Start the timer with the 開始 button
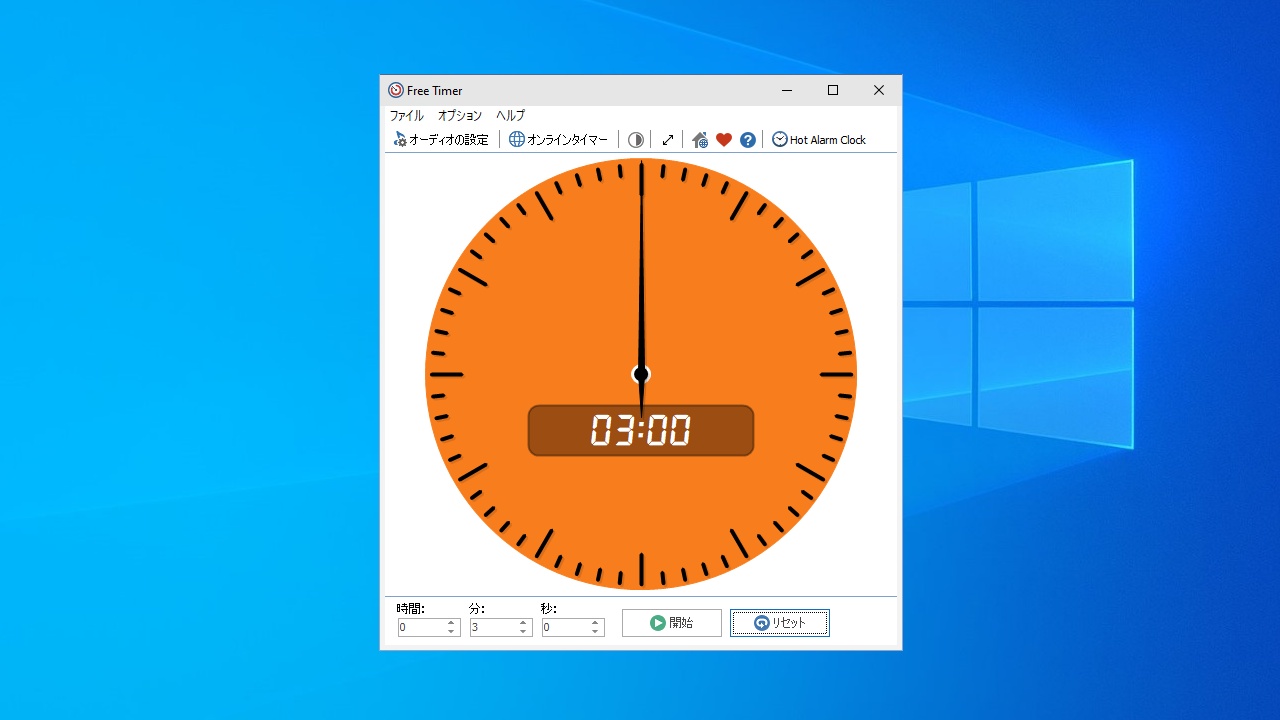The width and height of the screenshot is (1280, 720). tap(672, 623)
